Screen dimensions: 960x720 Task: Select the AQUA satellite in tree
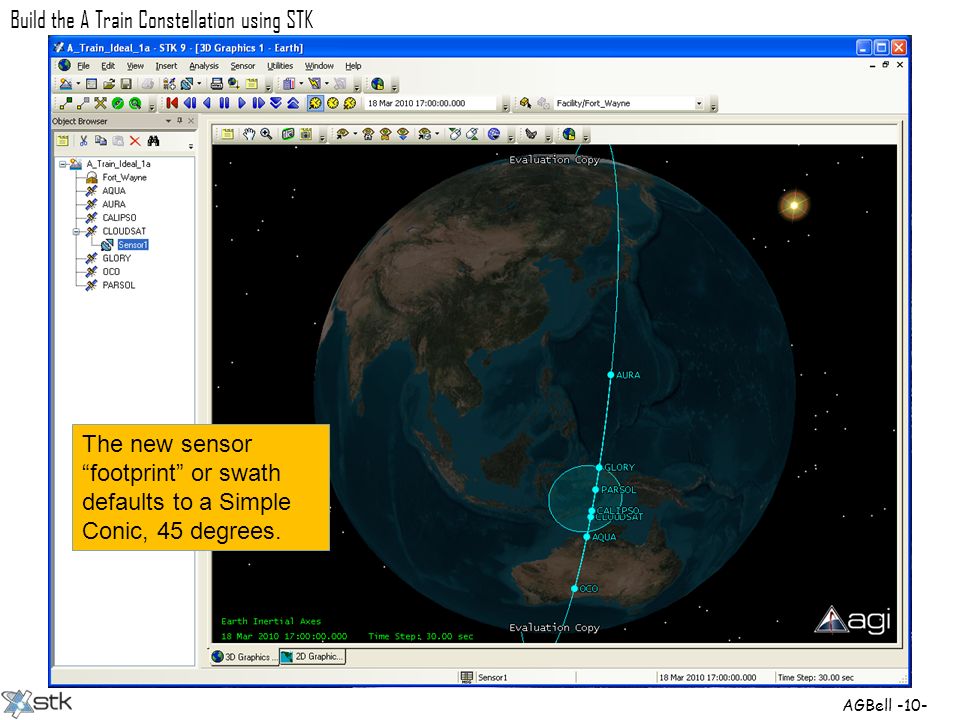point(114,191)
